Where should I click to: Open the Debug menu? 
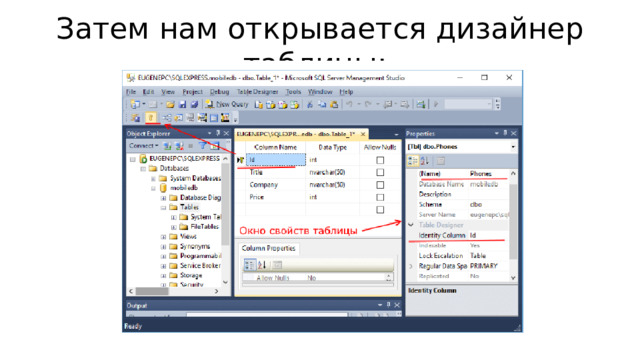point(220,92)
